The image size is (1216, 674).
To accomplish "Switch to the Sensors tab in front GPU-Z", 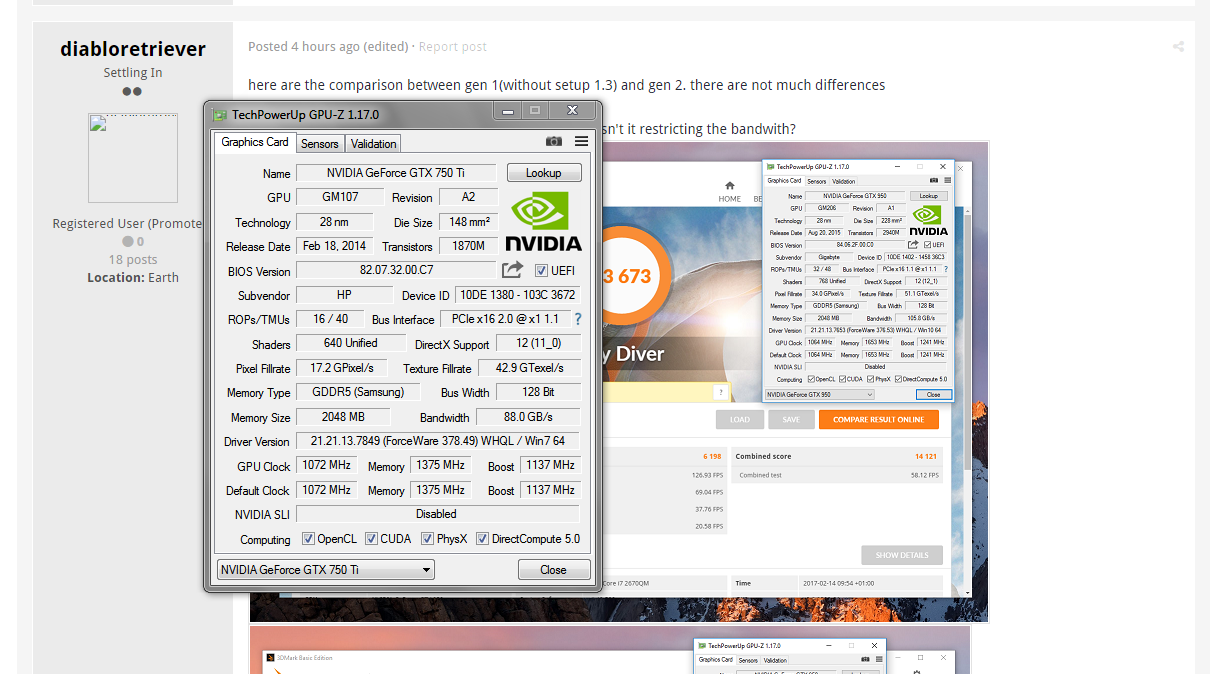I will click(320, 144).
